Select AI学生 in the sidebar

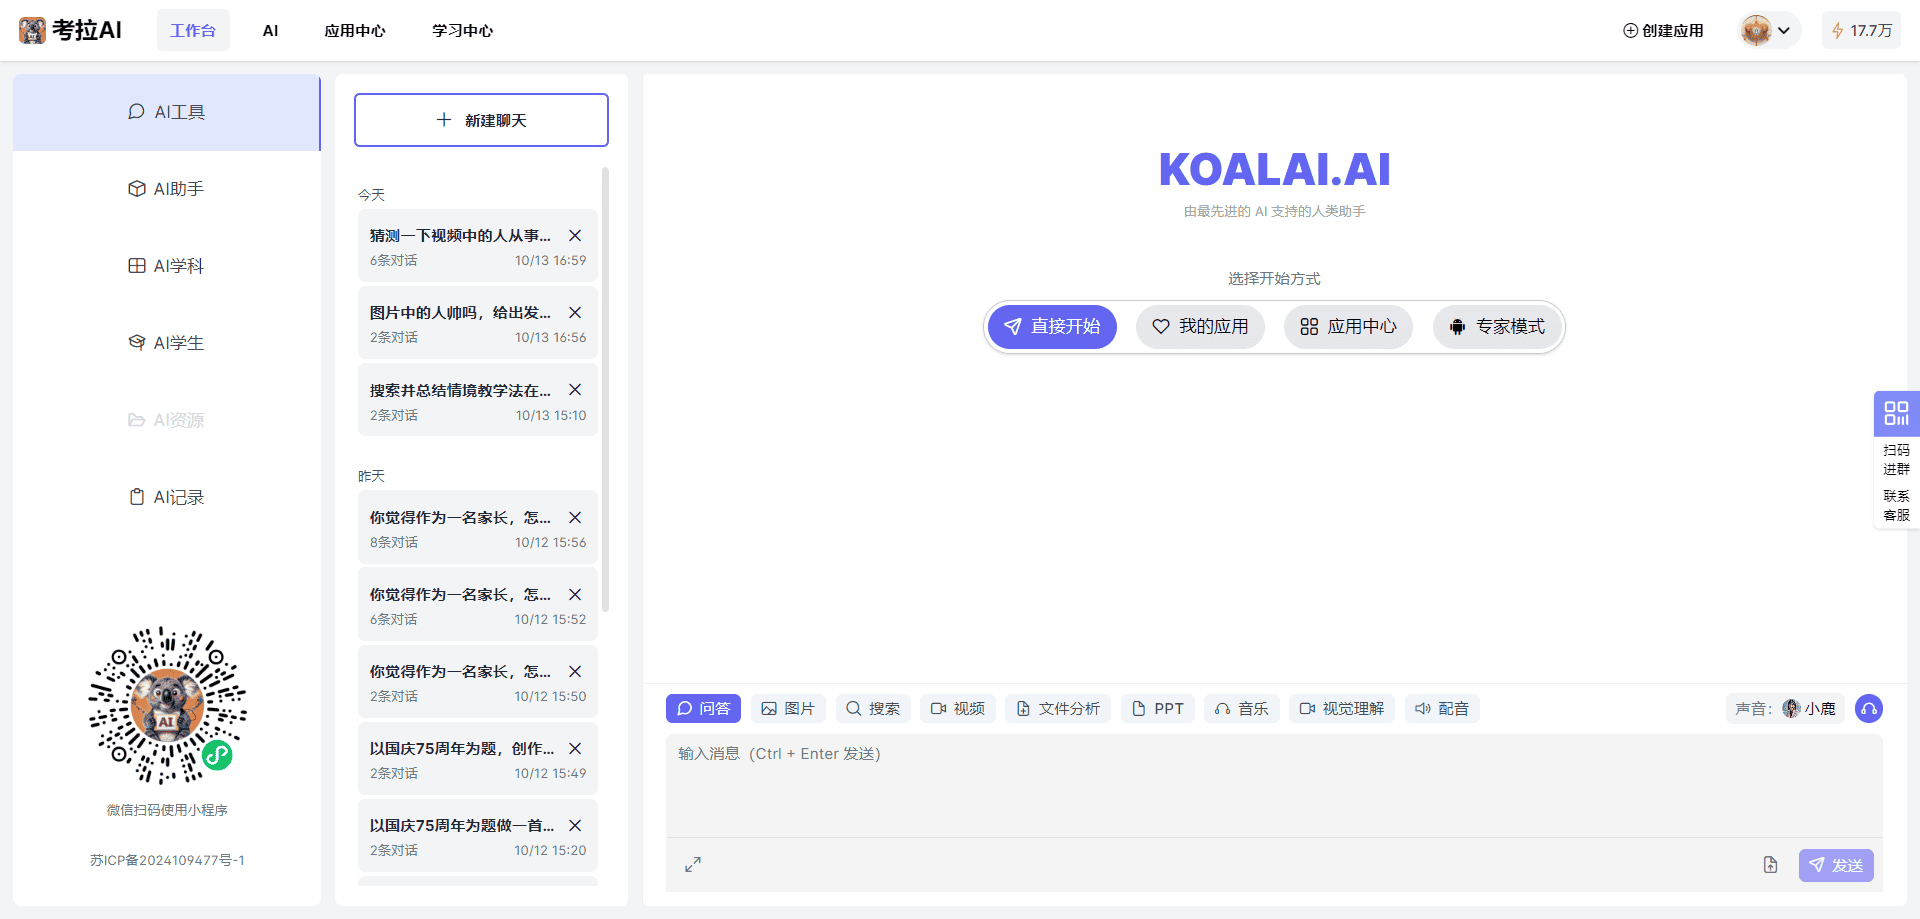point(167,343)
